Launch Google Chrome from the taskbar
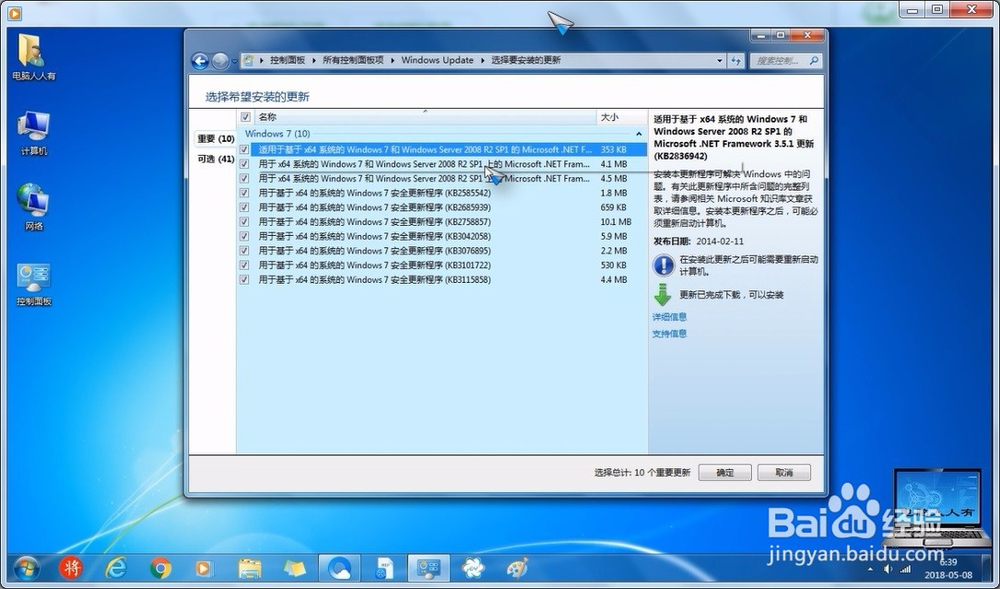This screenshot has height=589, width=1000. click(x=160, y=567)
